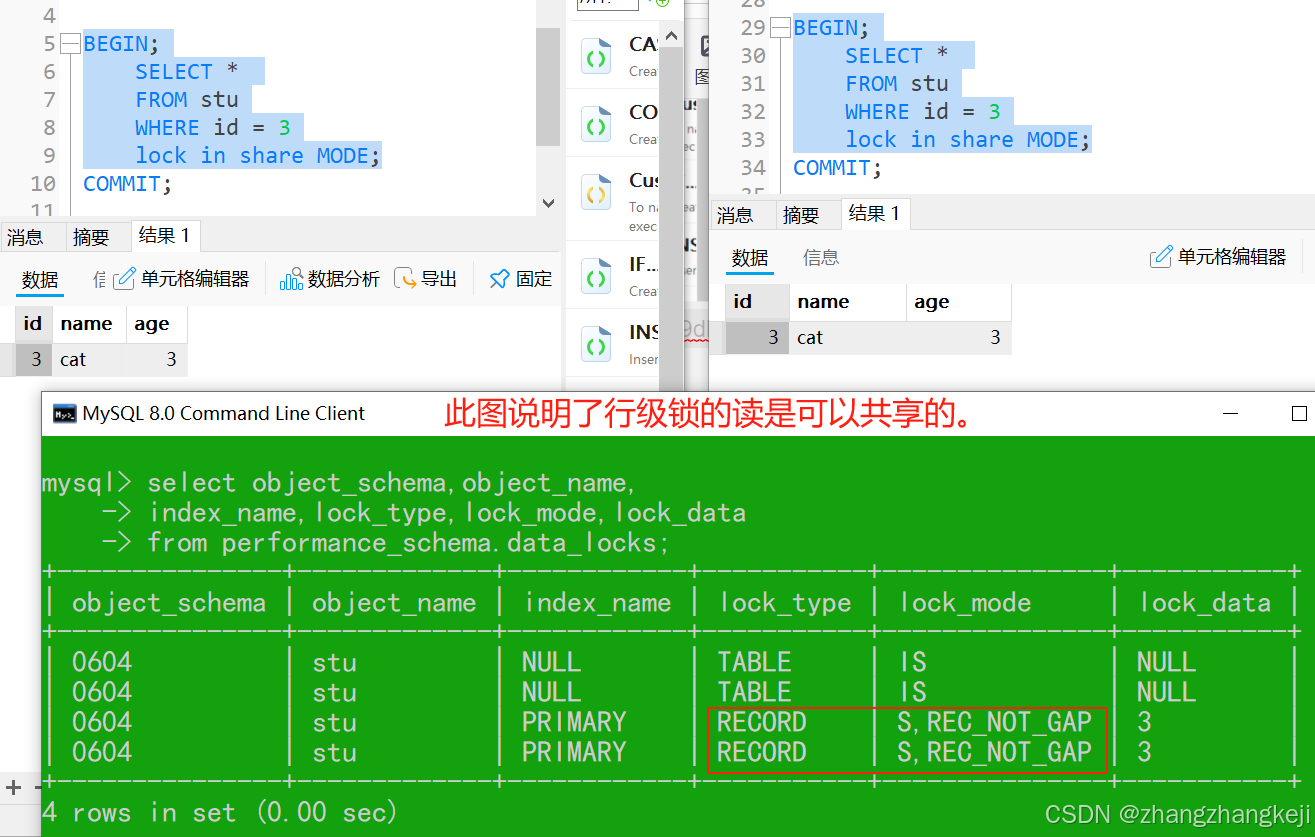Open 数据分析 in left result pane

(330, 279)
